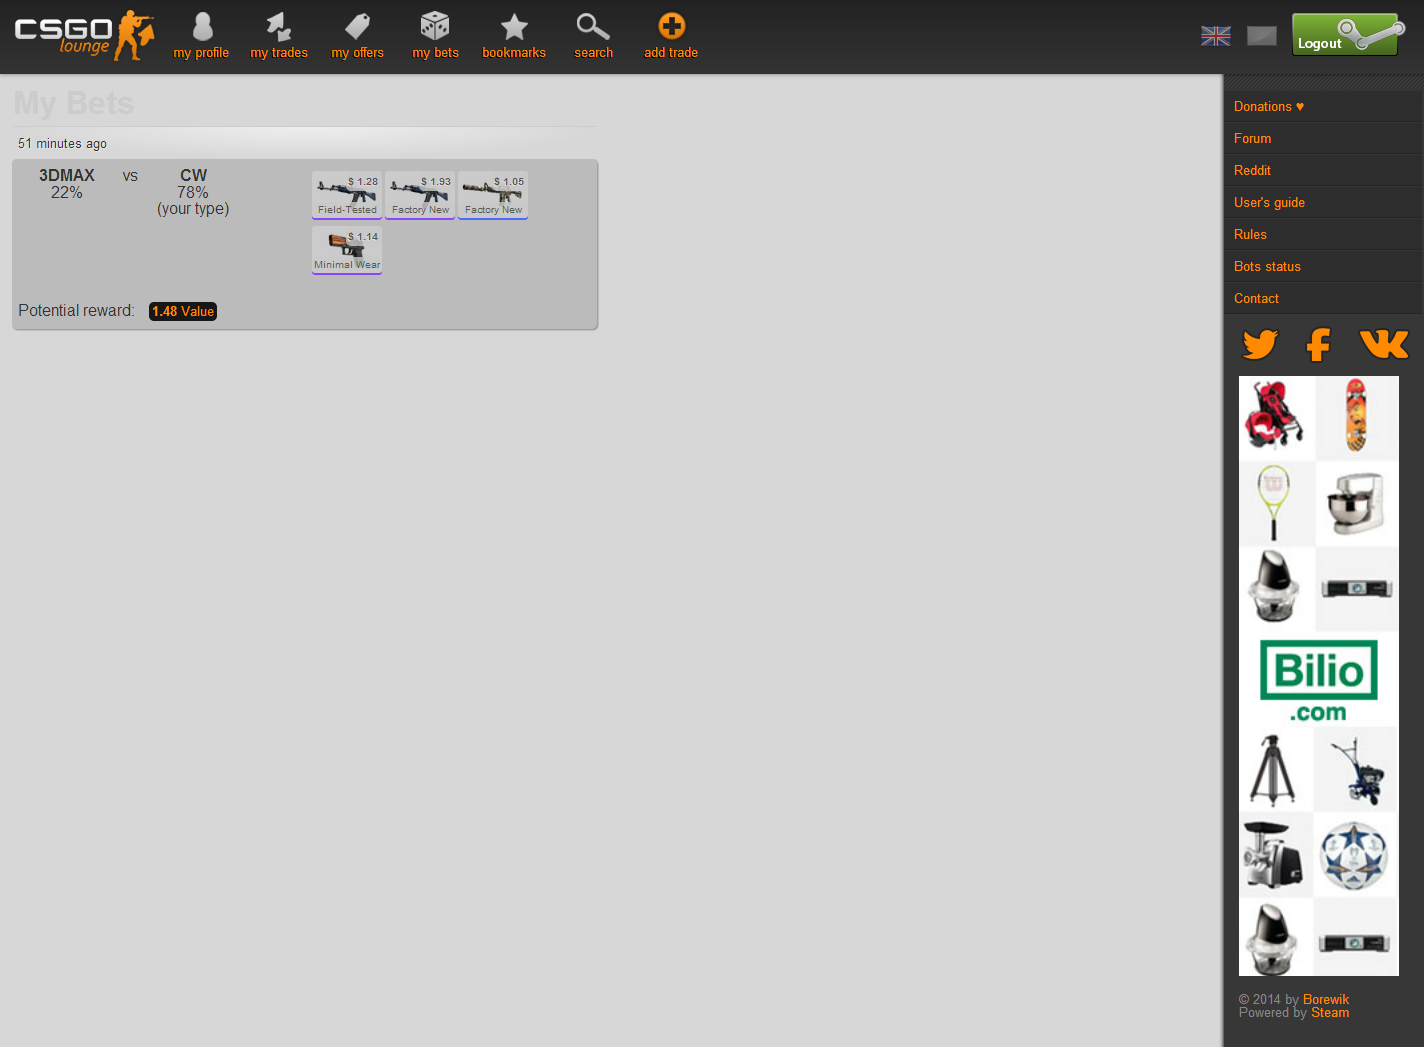Click the camera tripod ad image
The image size is (1424, 1047).
tap(1274, 769)
